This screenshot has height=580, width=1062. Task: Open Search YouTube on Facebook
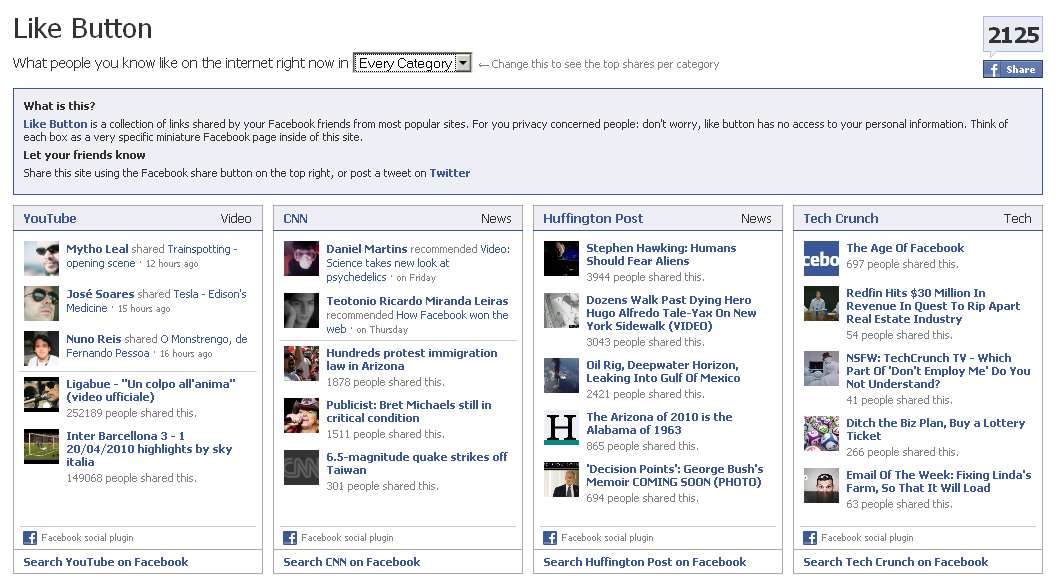106,562
